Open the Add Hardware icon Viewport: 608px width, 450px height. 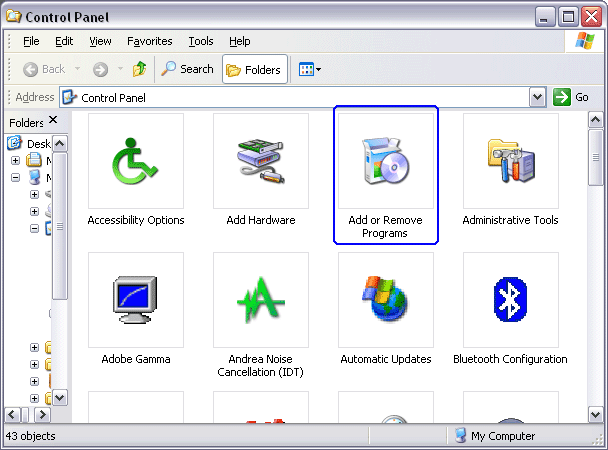click(x=261, y=161)
